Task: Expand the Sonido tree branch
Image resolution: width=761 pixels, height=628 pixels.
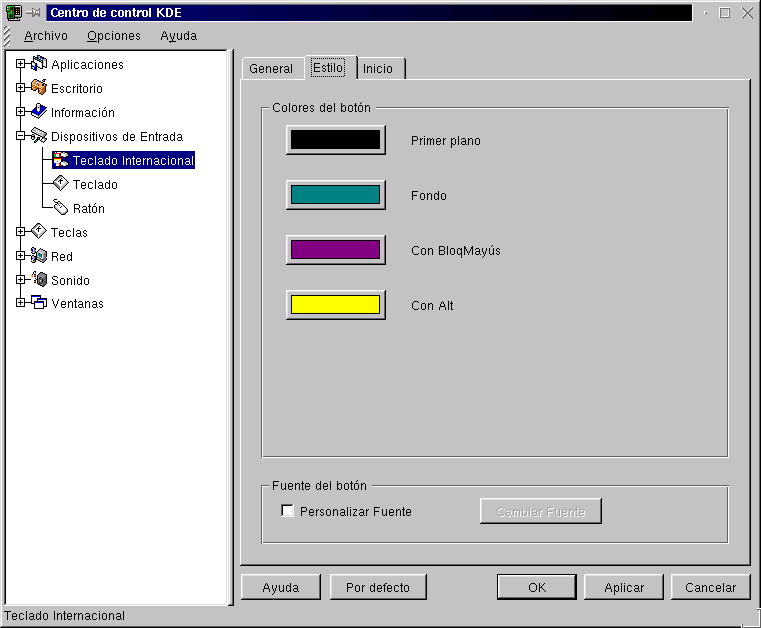Action: [20, 280]
